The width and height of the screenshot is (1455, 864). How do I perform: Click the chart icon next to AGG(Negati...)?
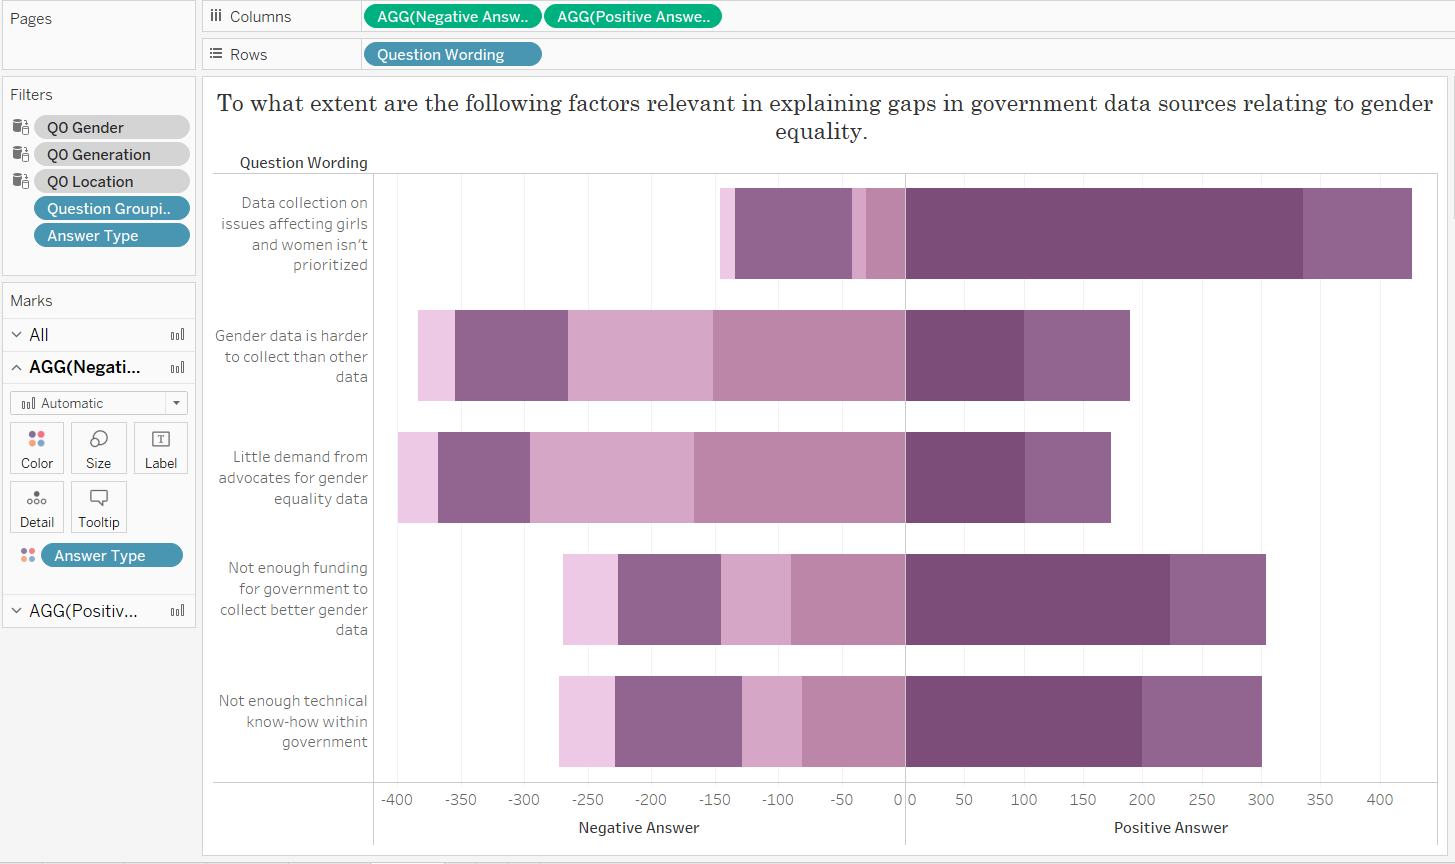tap(177, 367)
